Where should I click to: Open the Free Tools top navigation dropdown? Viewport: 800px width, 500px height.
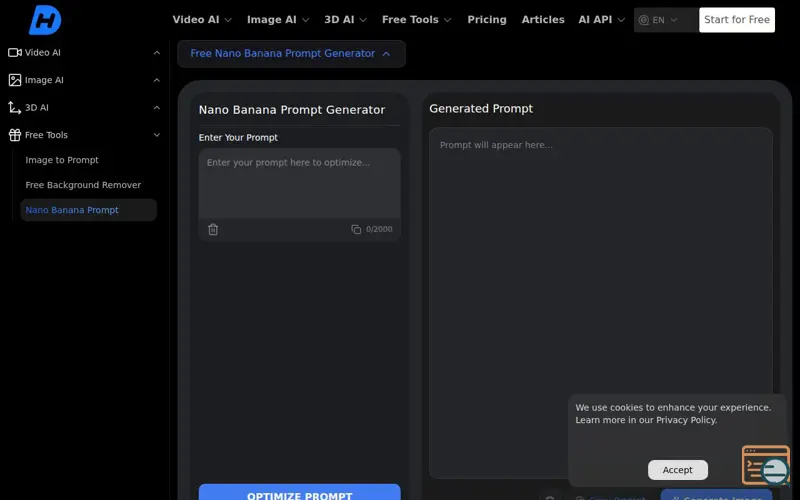point(416,20)
